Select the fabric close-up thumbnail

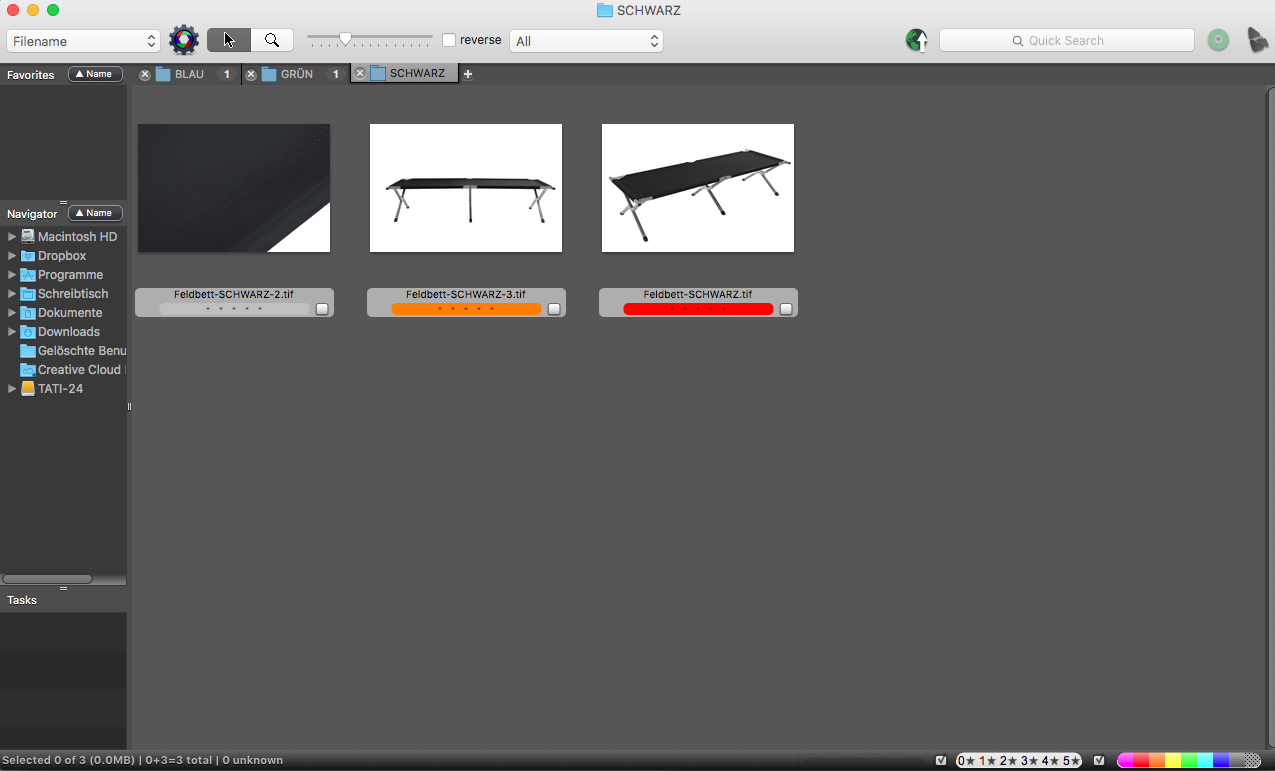click(234, 188)
